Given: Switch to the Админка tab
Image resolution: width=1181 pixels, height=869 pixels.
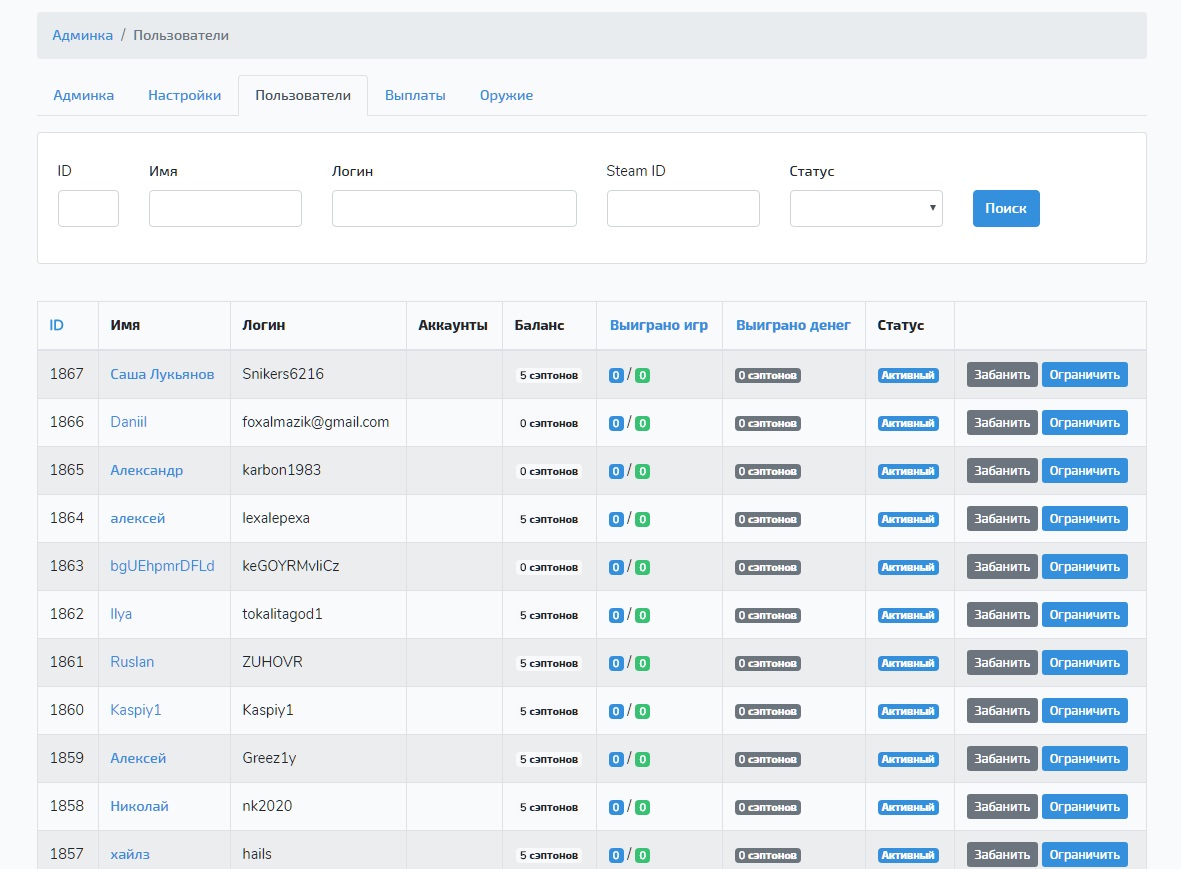Looking at the screenshot, I should tap(84, 96).
